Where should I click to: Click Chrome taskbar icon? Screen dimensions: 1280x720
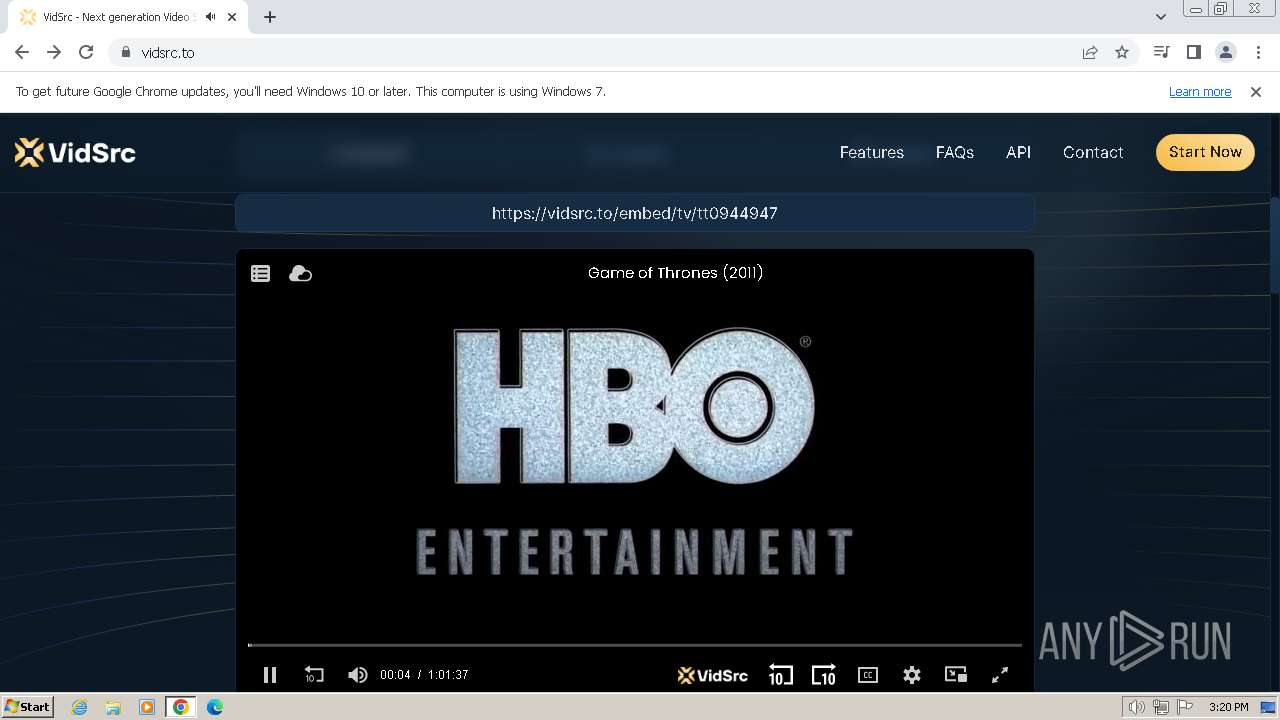point(181,707)
